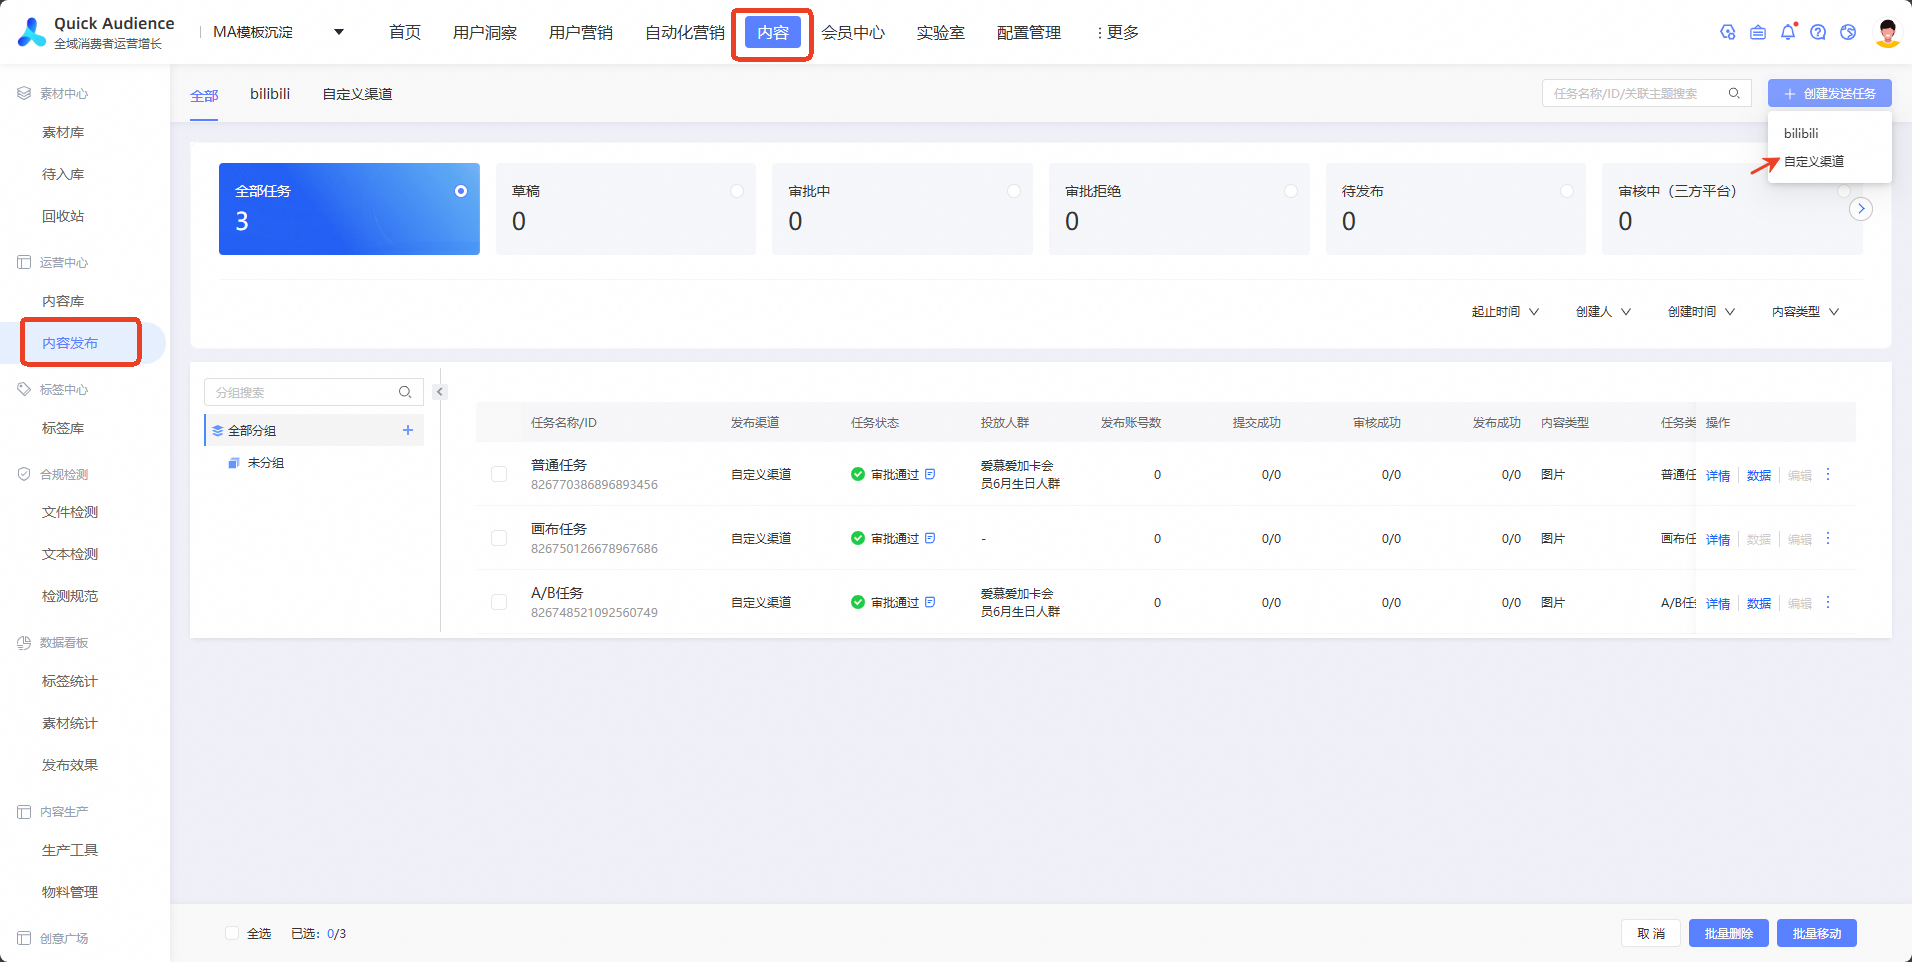Click the 未分组 folder icon
Screen dimensions: 1912x962
[233, 463]
